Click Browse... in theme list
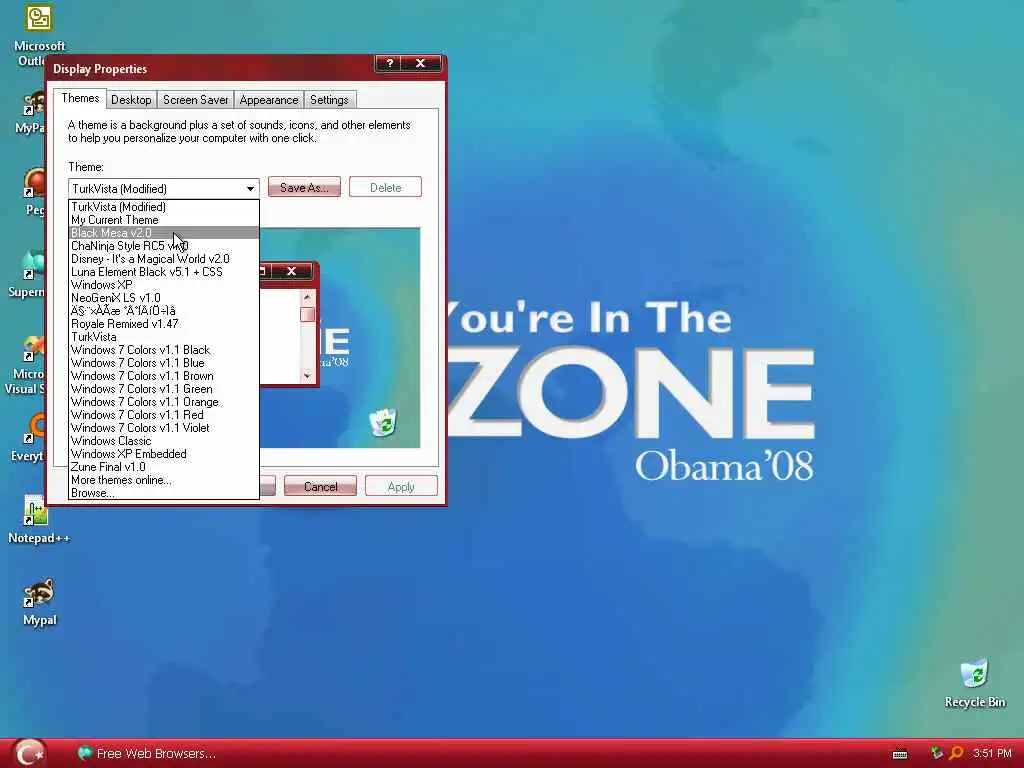 (x=164, y=493)
